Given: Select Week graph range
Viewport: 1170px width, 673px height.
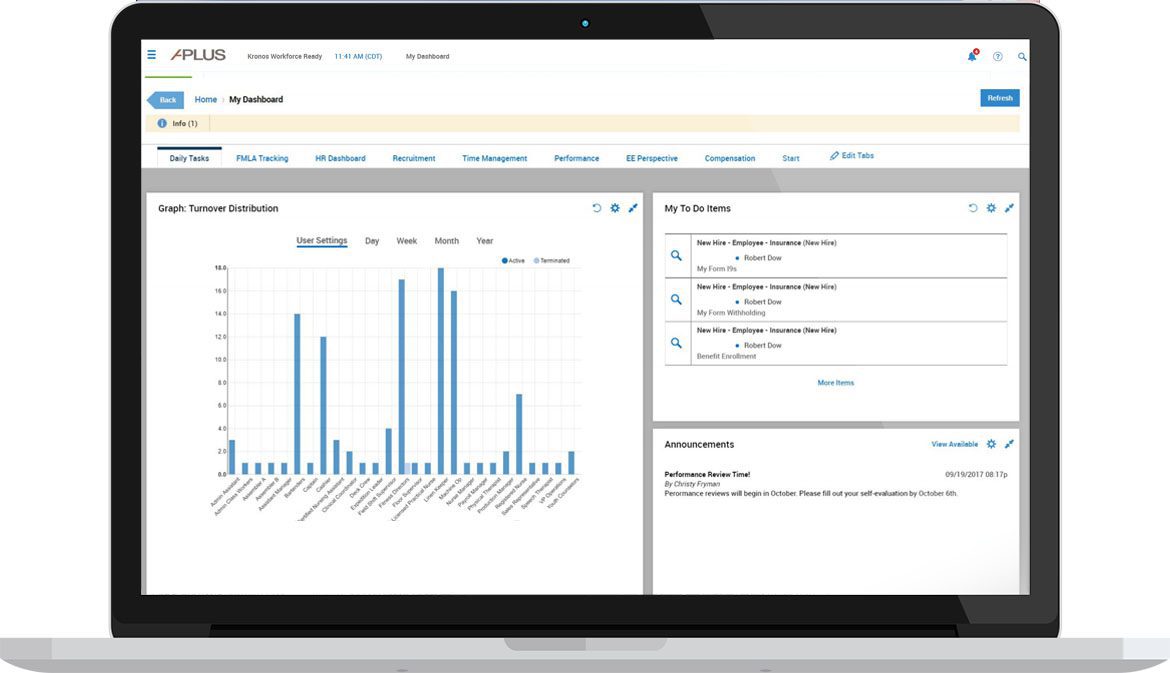Looking at the screenshot, I should (407, 241).
